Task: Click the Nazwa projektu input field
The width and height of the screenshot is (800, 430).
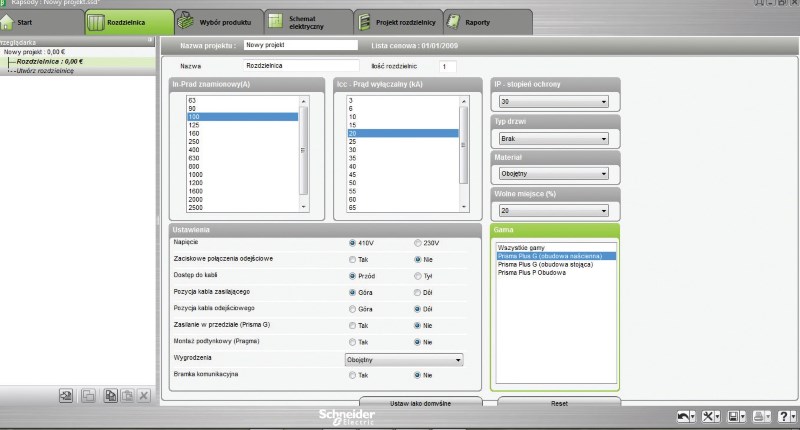Action: click(301, 45)
